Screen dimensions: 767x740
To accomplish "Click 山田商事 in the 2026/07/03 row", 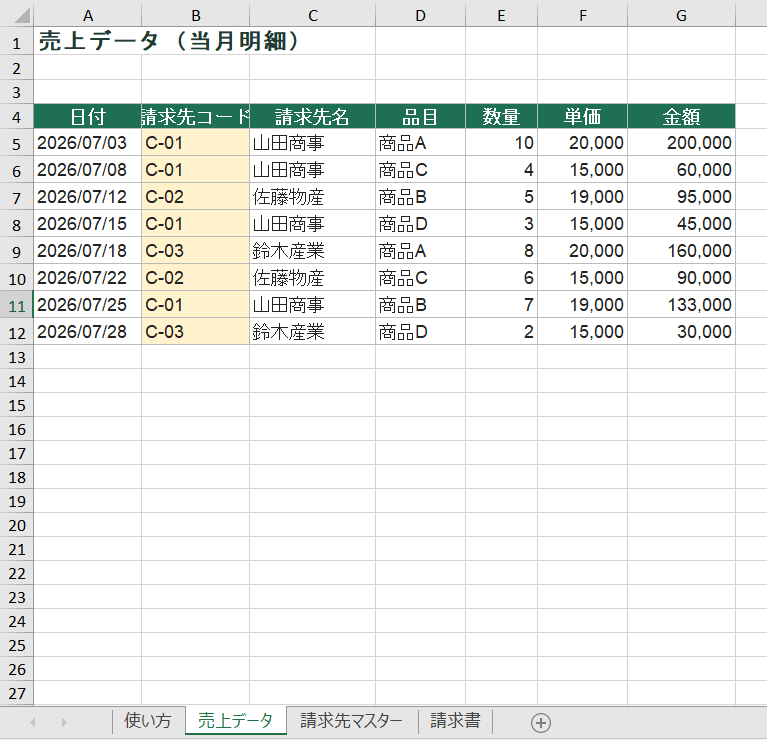I will pos(313,142).
